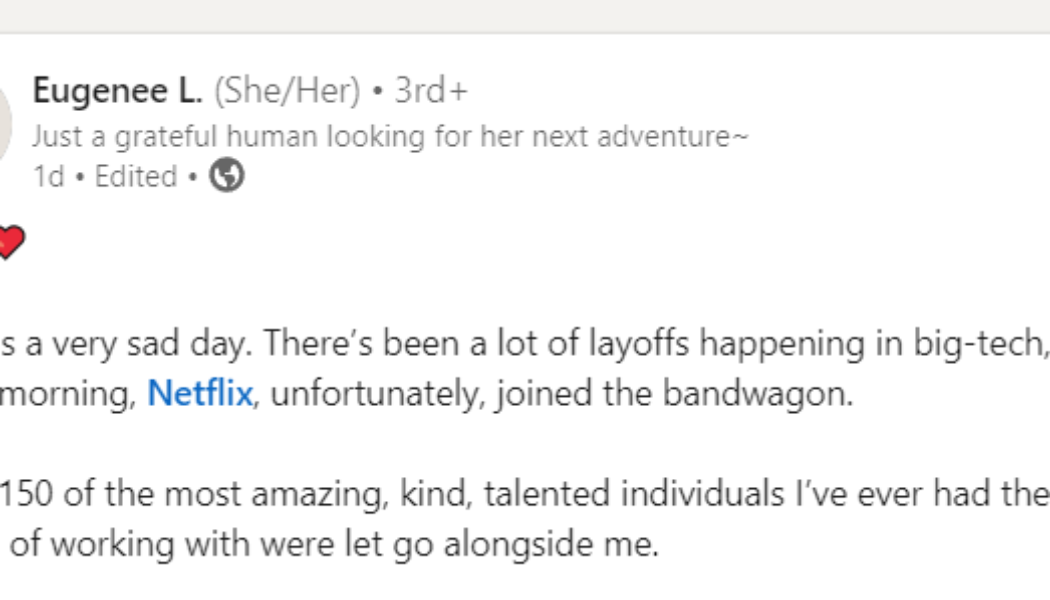This screenshot has width=1050, height=600.
Task: Click the Edited label under the headline
Action: [136, 177]
